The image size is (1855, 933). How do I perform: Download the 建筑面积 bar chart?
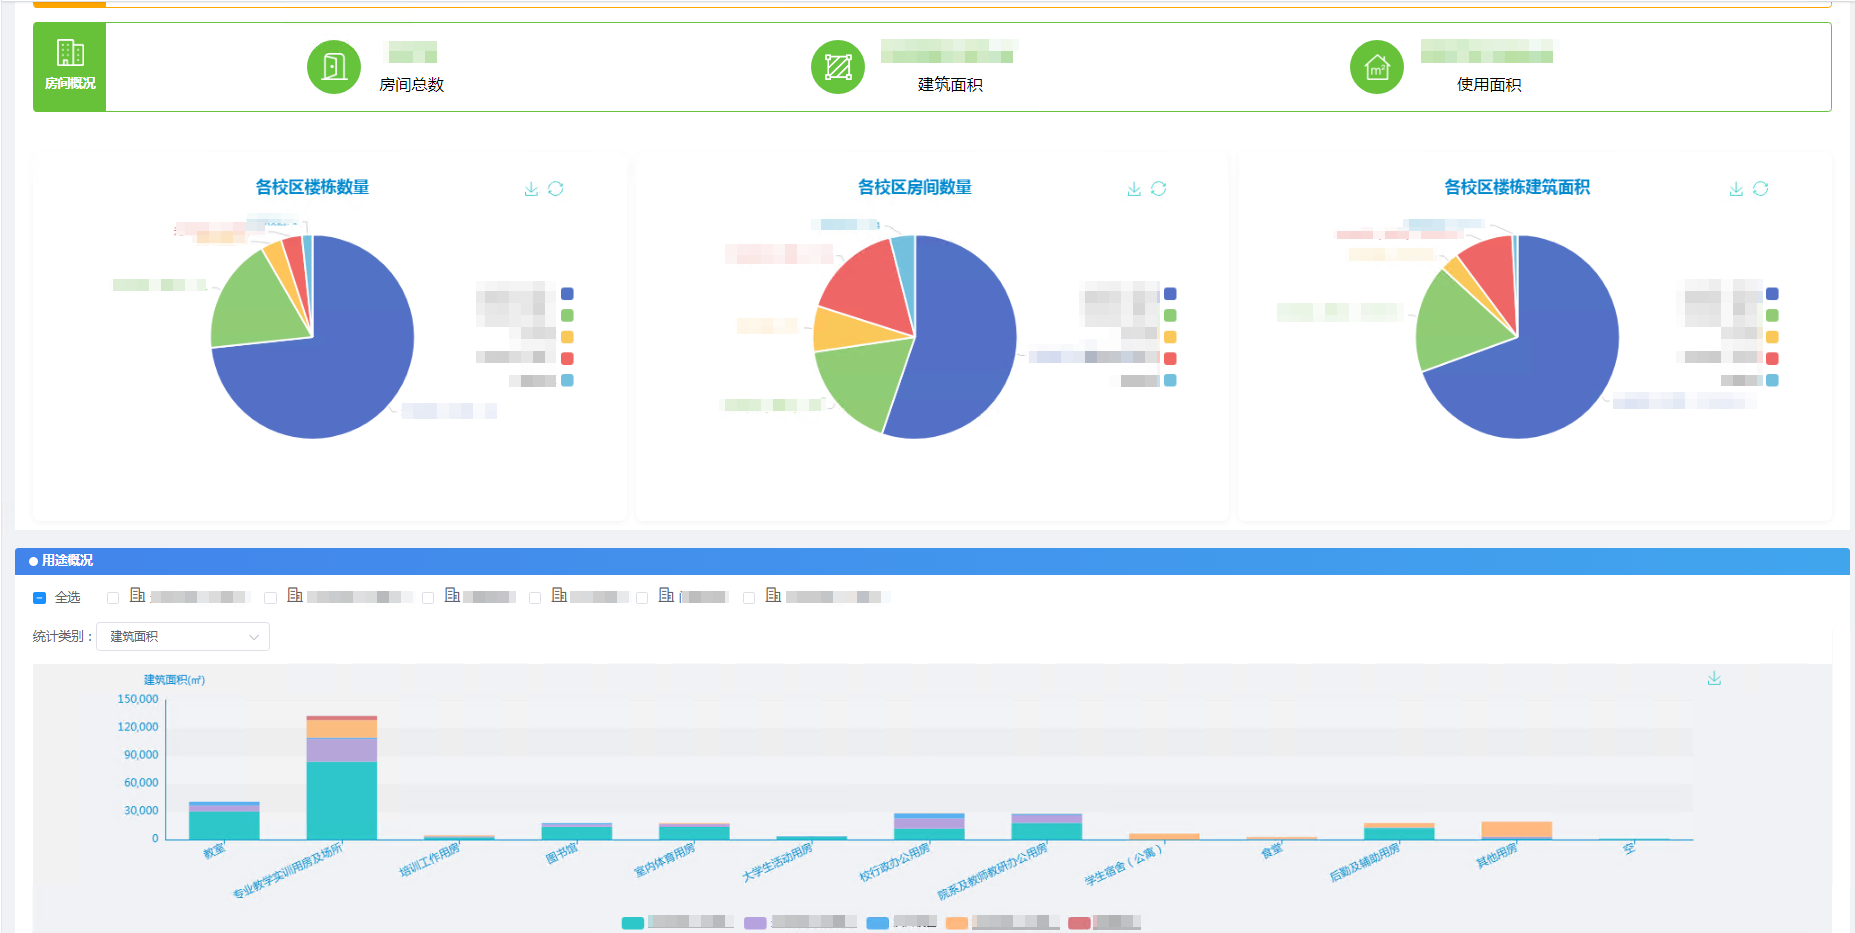tap(1714, 678)
